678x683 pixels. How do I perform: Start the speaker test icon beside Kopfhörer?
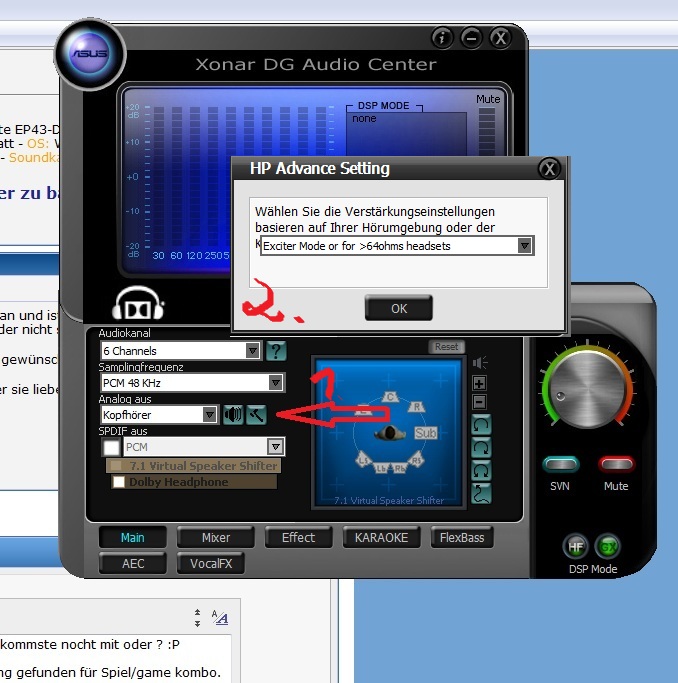pos(233,415)
